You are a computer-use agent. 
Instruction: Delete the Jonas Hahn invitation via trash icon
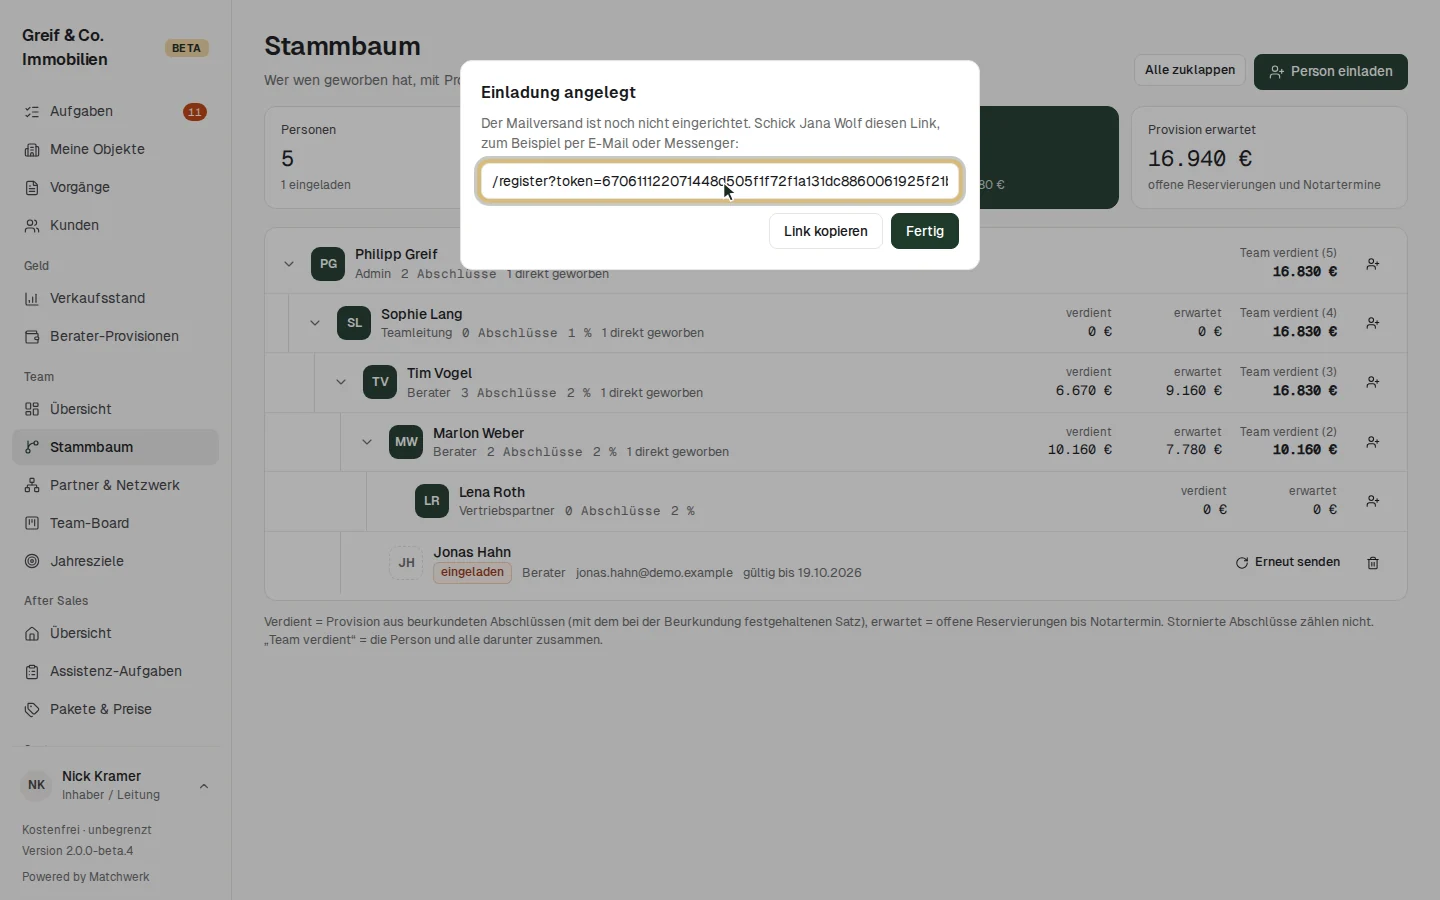(1373, 563)
